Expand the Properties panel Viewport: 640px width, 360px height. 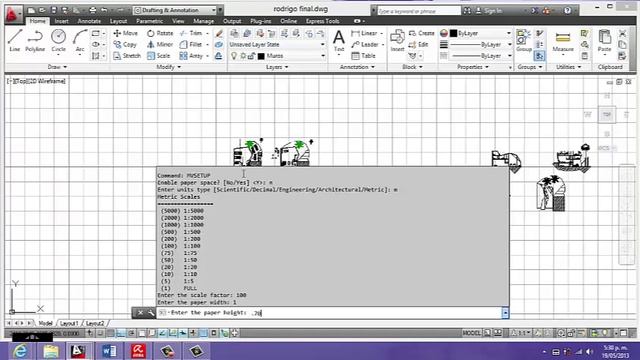[473, 67]
